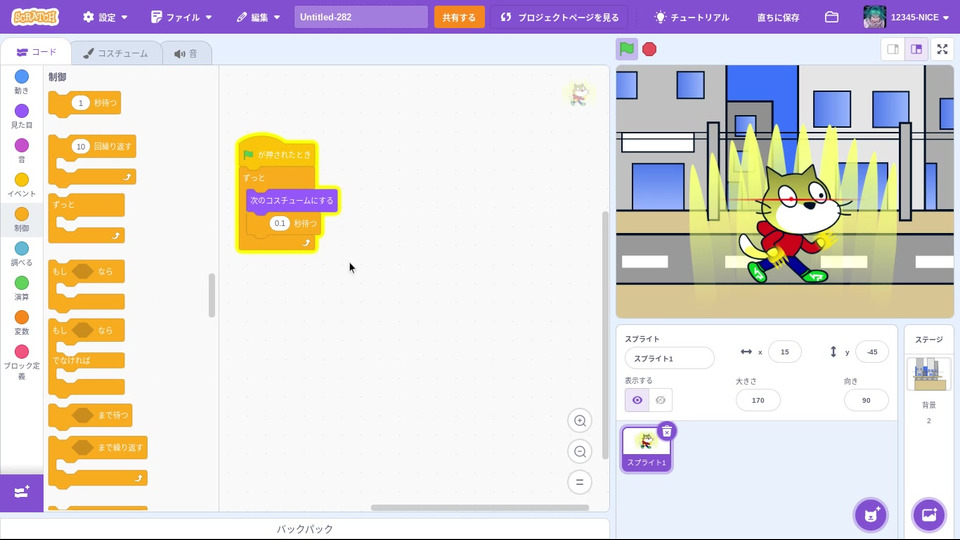Image resolution: width=960 pixels, height=540 pixels.
Task: Select the stage backdrop thumbnail
Action: click(x=929, y=373)
